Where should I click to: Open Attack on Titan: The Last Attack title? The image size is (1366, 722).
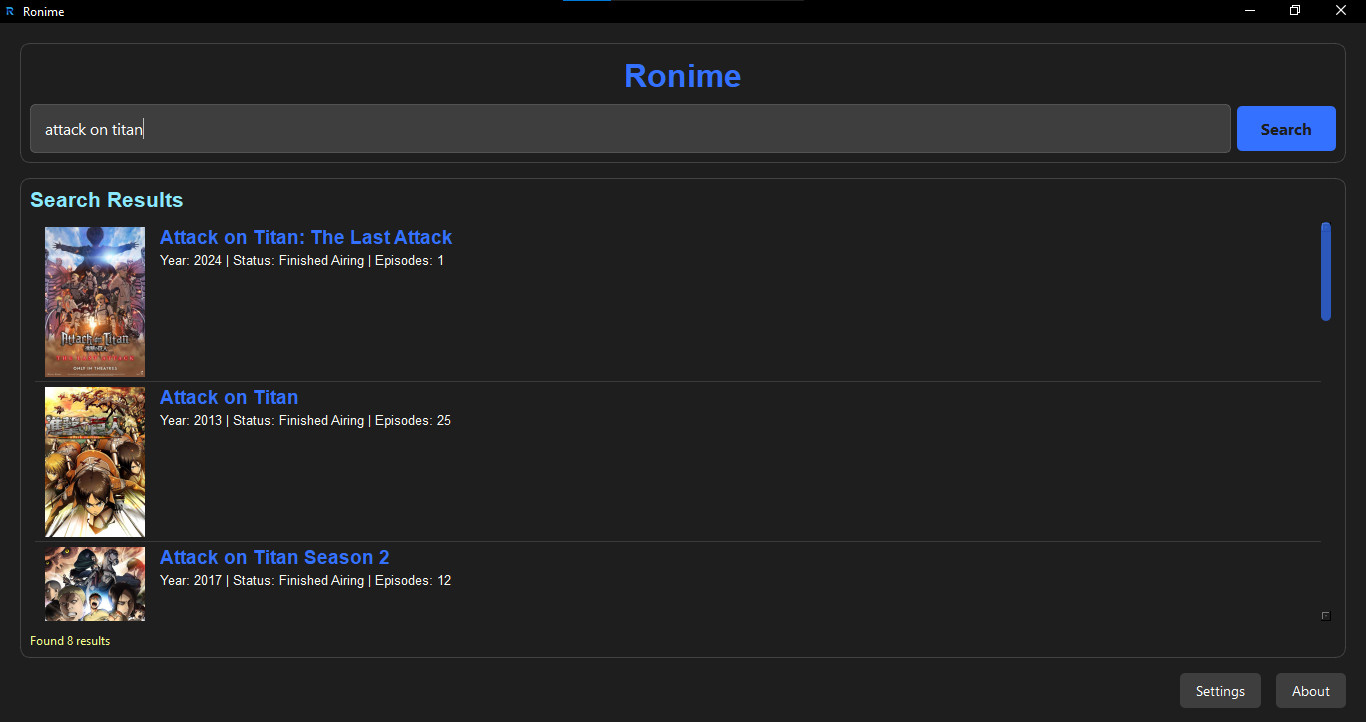coord(306,237)
